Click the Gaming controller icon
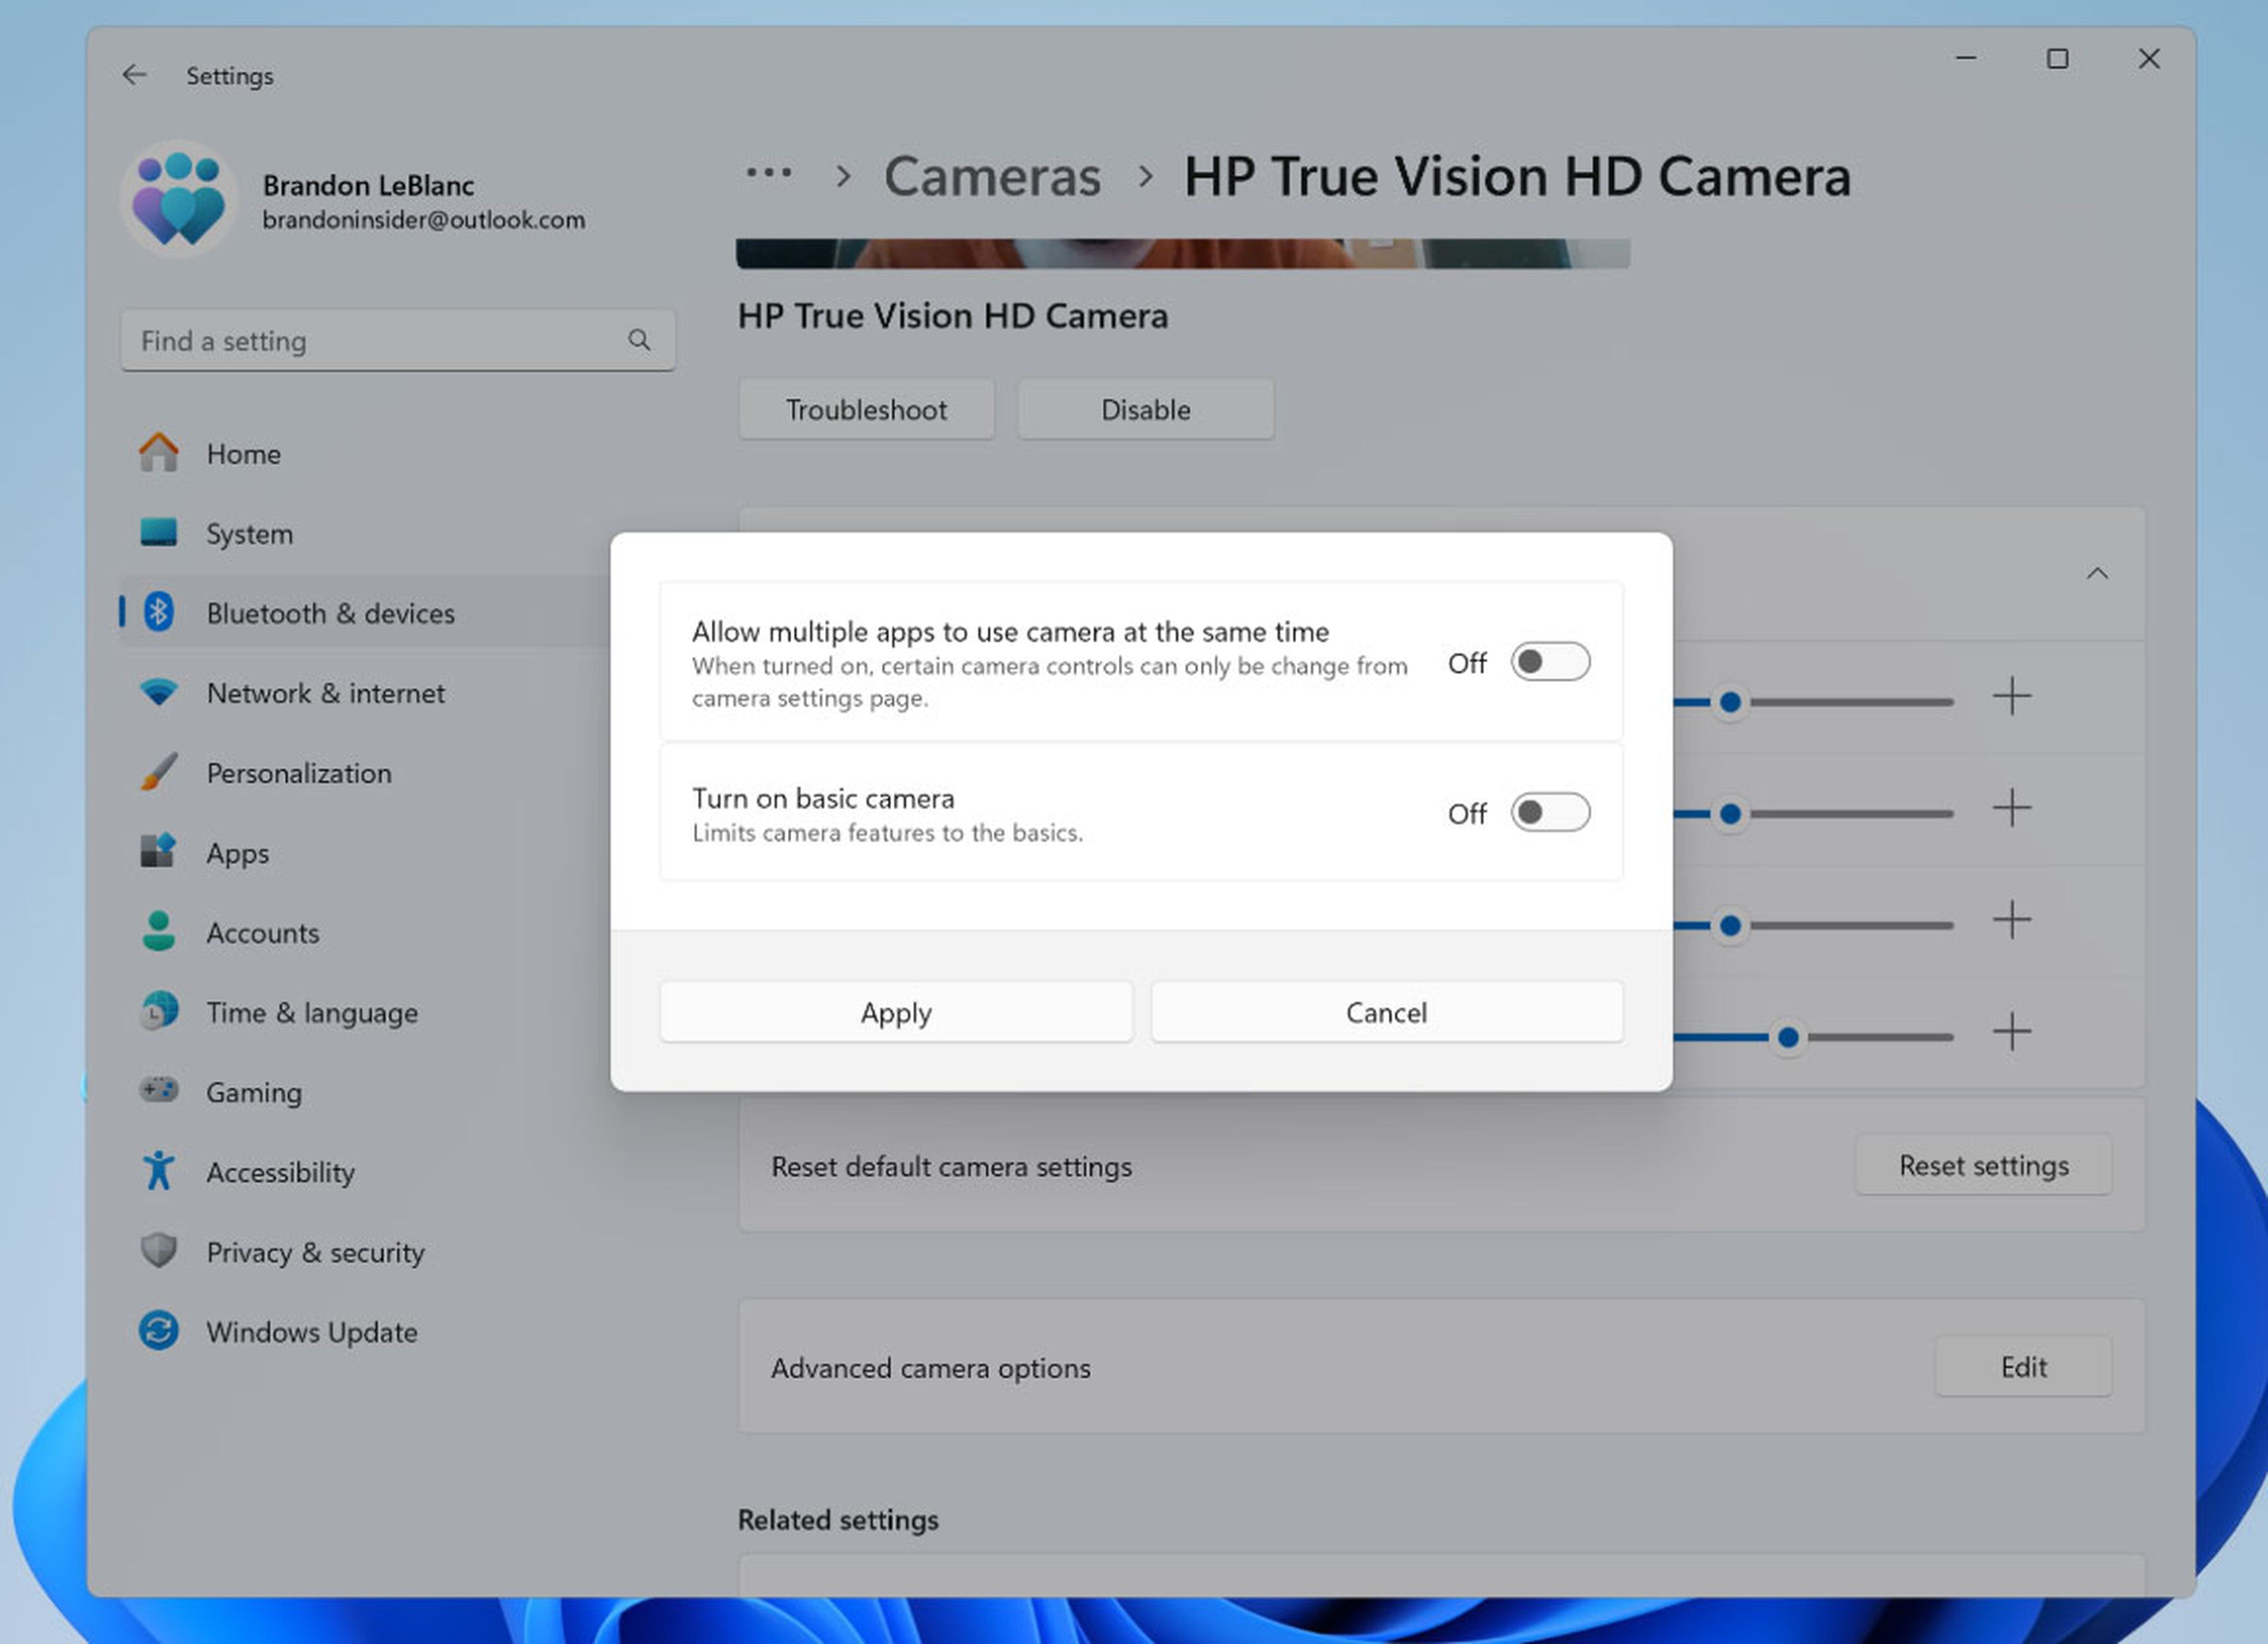Viewport: 2268px width, 1644px height. click(x=158, y=1090)
